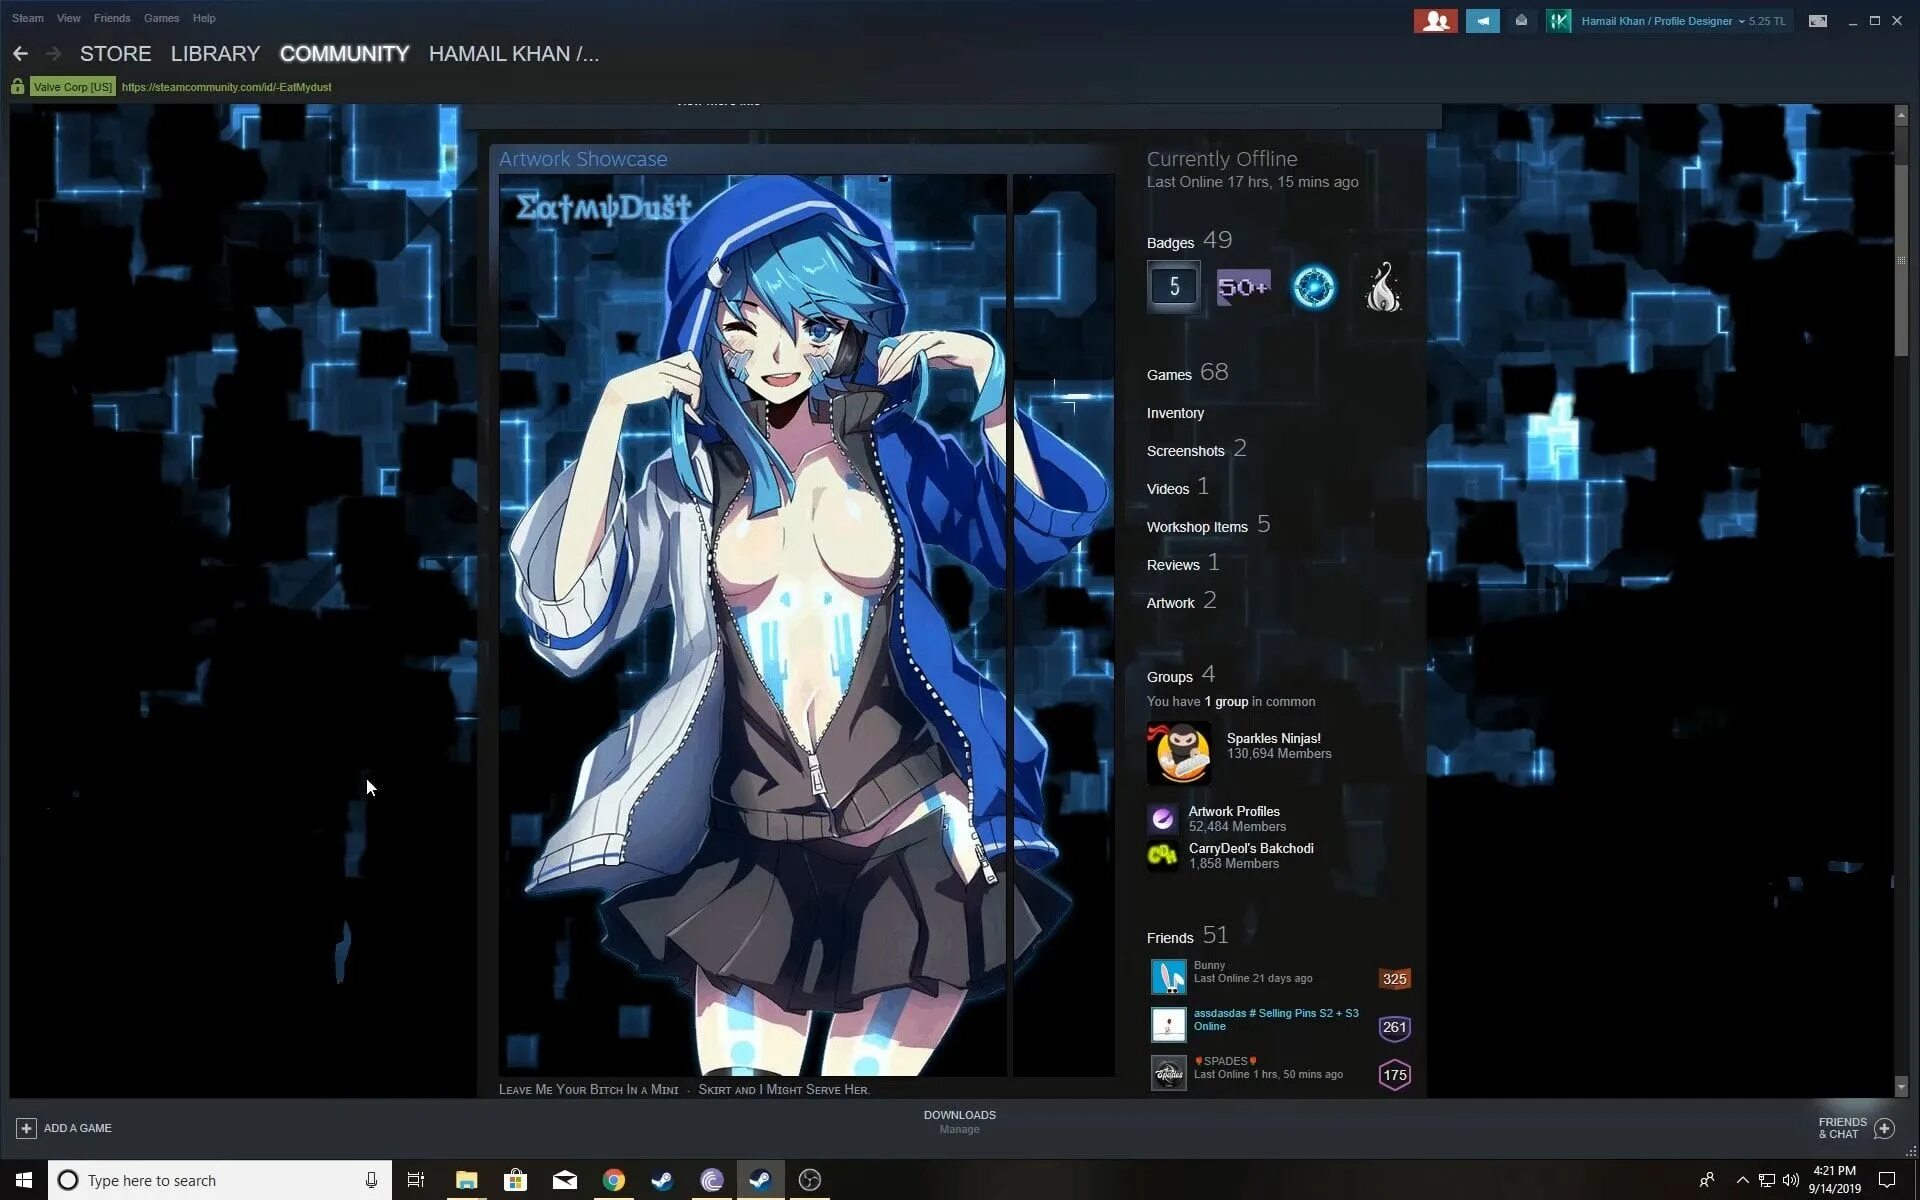Open the 50+ game collector badge

pos(1243,288)
